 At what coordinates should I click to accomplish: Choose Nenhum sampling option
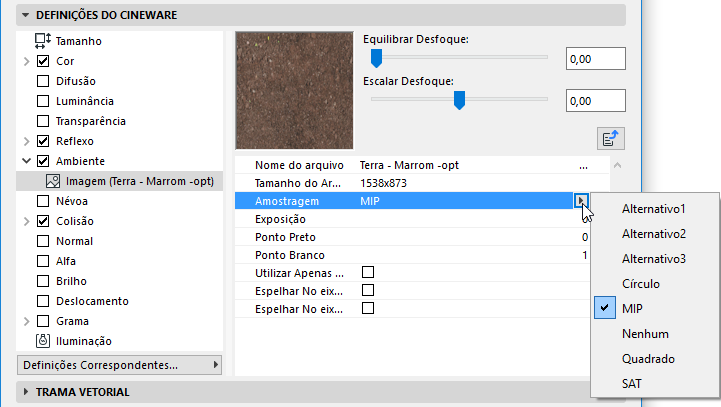pos(655,334)
